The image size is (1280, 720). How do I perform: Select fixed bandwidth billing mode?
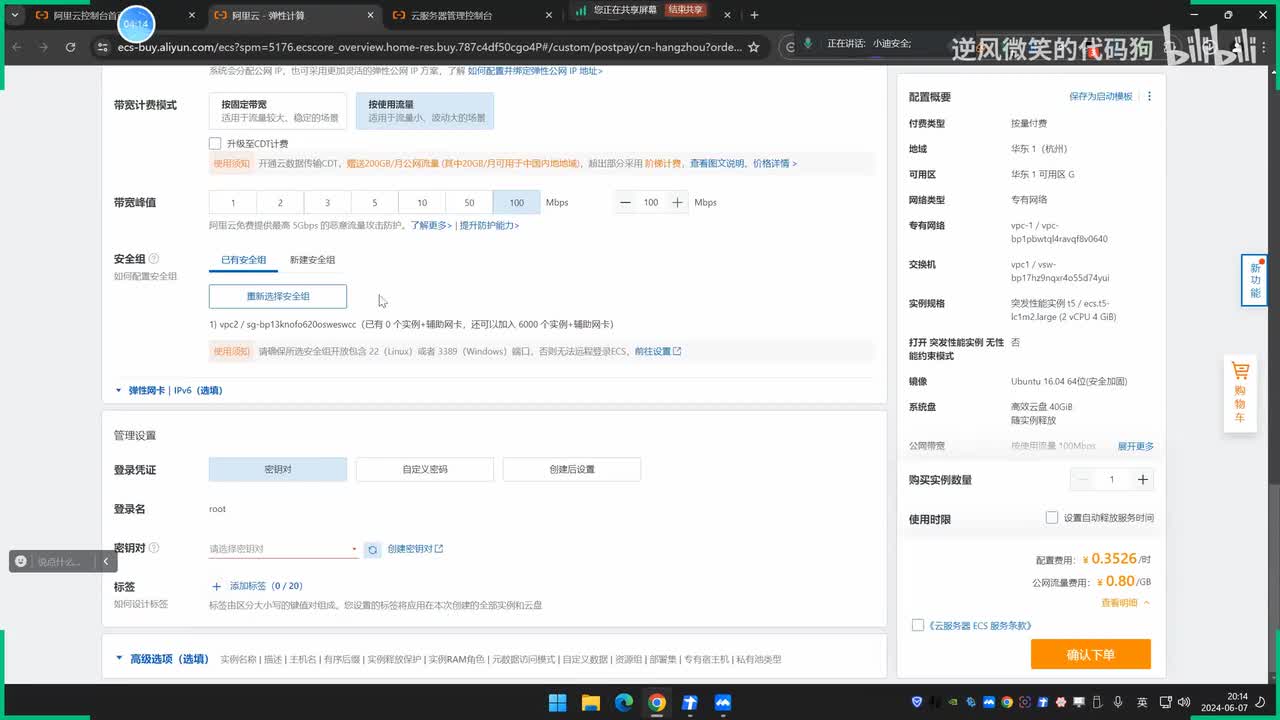(278, 111)
